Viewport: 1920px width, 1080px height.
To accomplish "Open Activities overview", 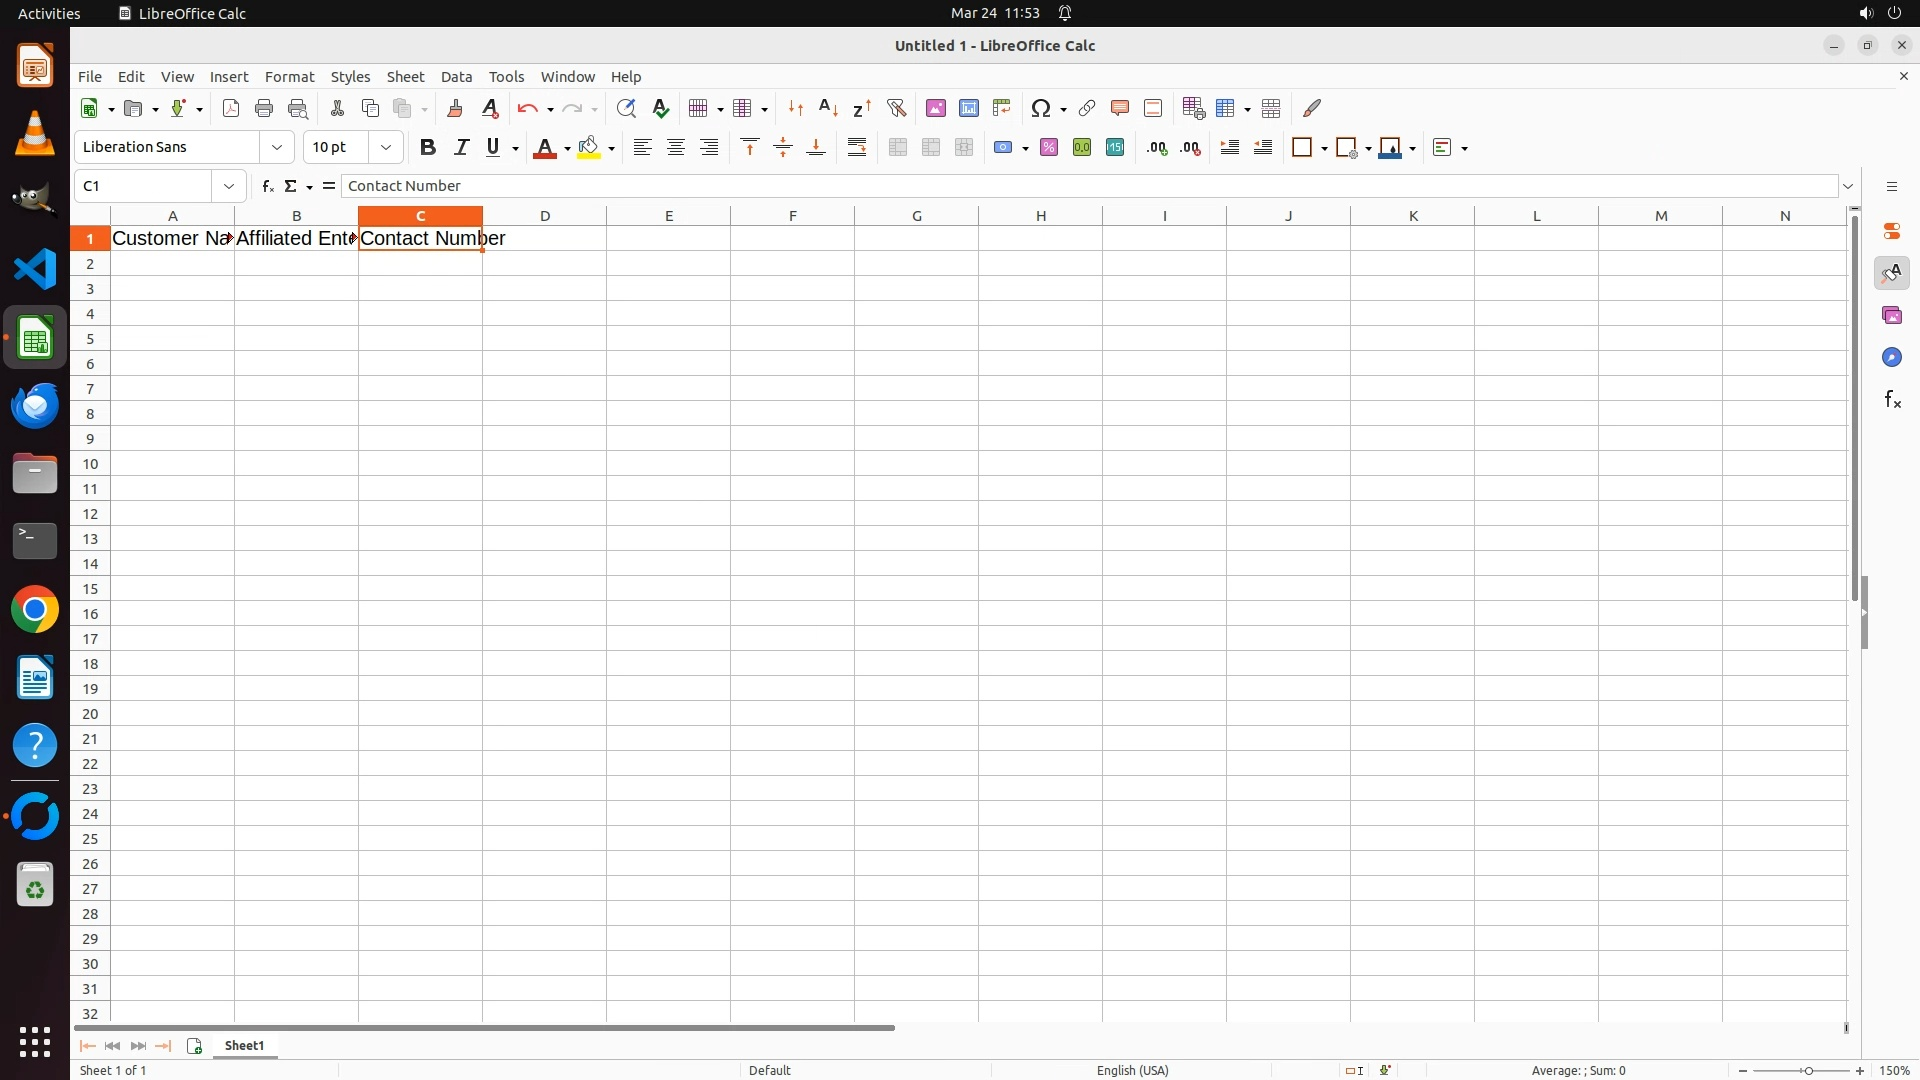I will [49, 13].
